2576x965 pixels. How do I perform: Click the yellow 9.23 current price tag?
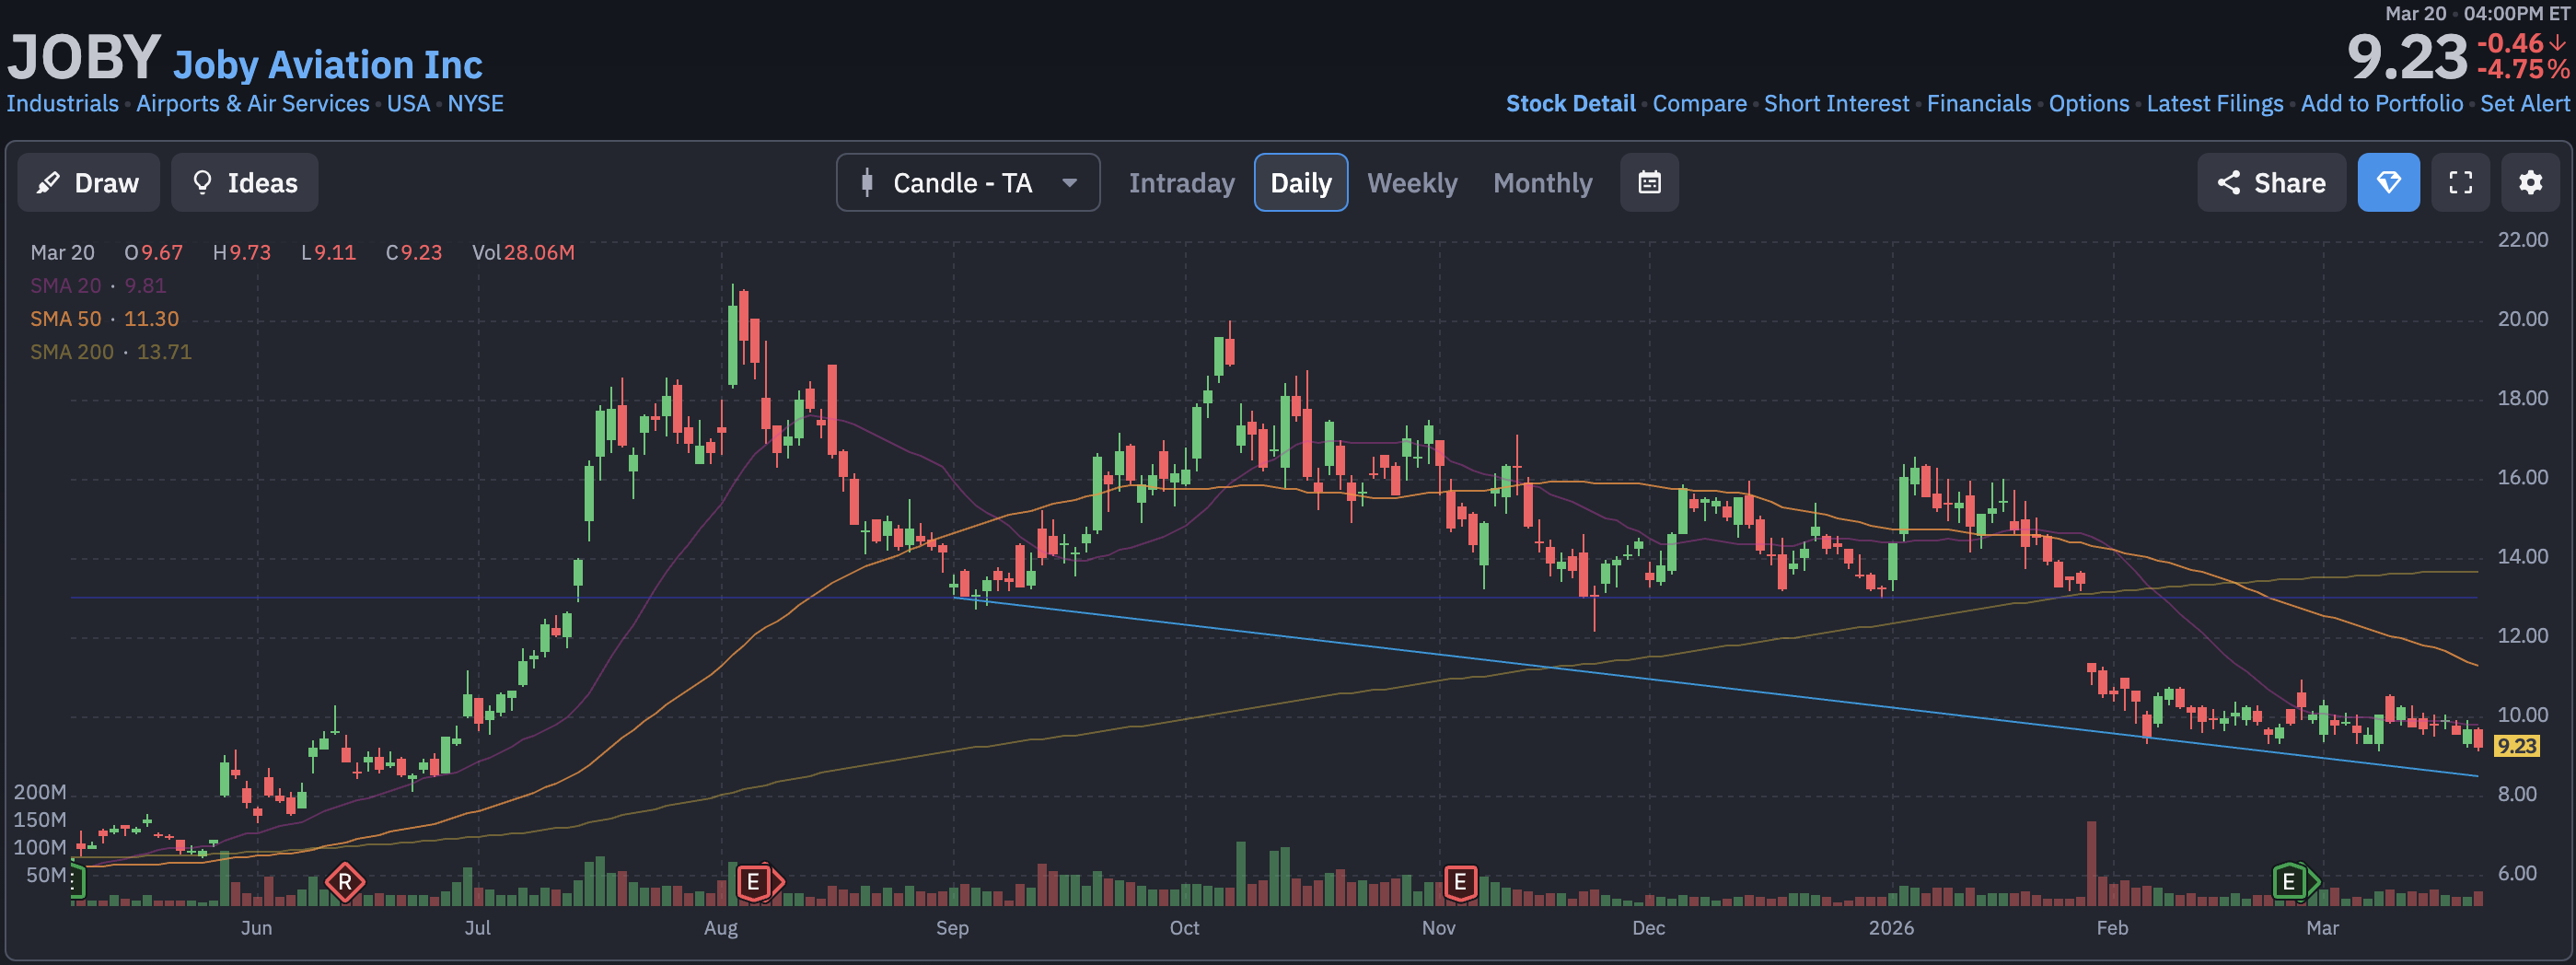(2516, 745)
